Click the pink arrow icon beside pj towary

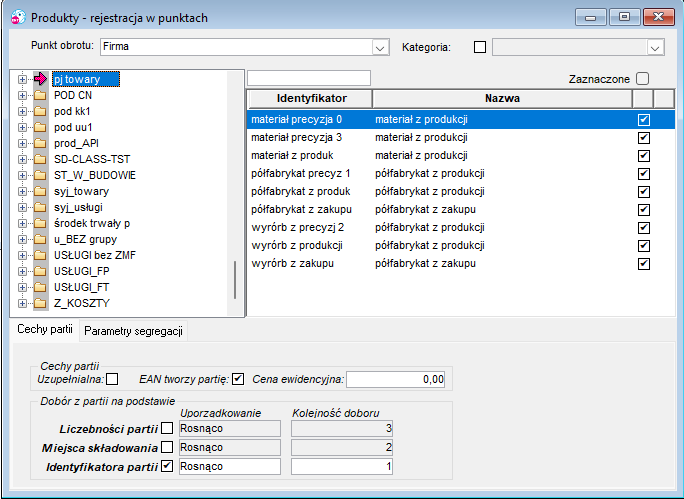coord(40,79)
